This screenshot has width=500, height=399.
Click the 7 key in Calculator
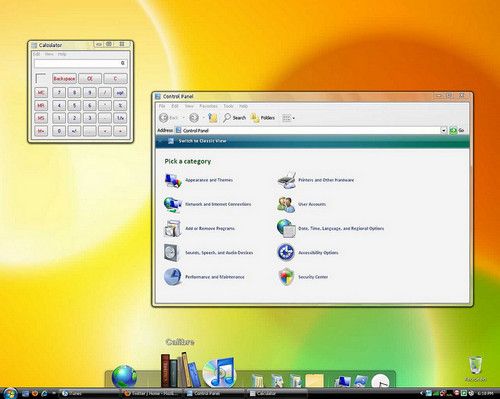coord(59,92)
